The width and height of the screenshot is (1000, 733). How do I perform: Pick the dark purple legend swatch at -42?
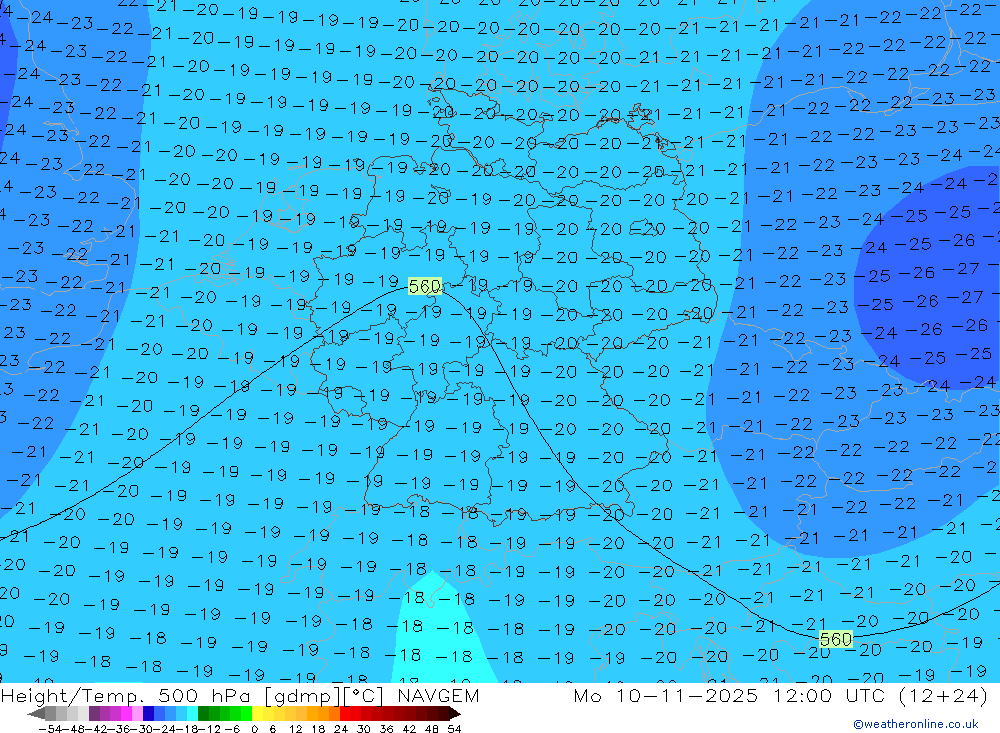pyautogui.click(x=94, y=714)
